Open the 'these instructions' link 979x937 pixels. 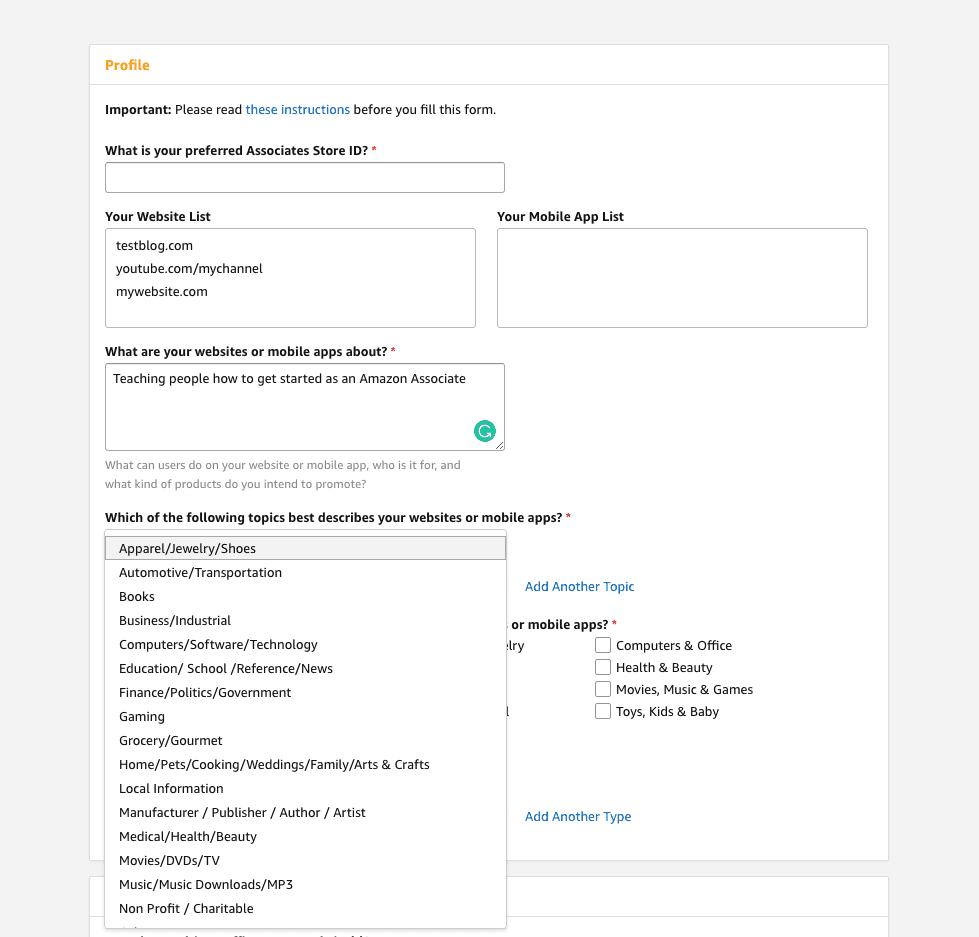tap(297, 109)
